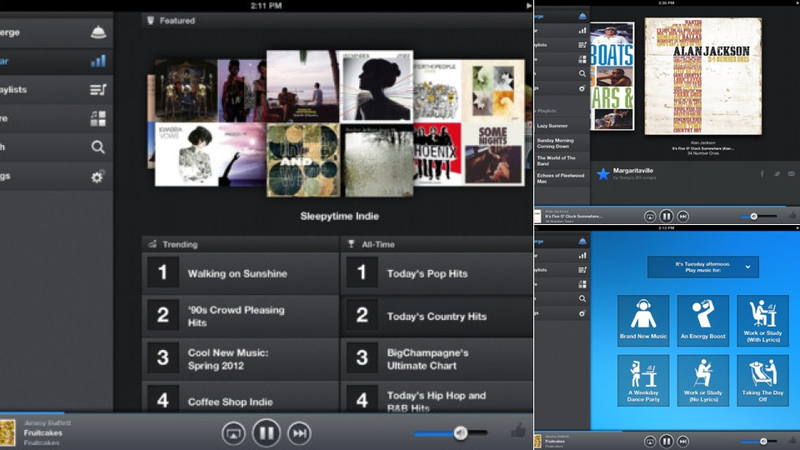Open All-Time playlist Today's Pop Hits

click(x=437, y=273)
